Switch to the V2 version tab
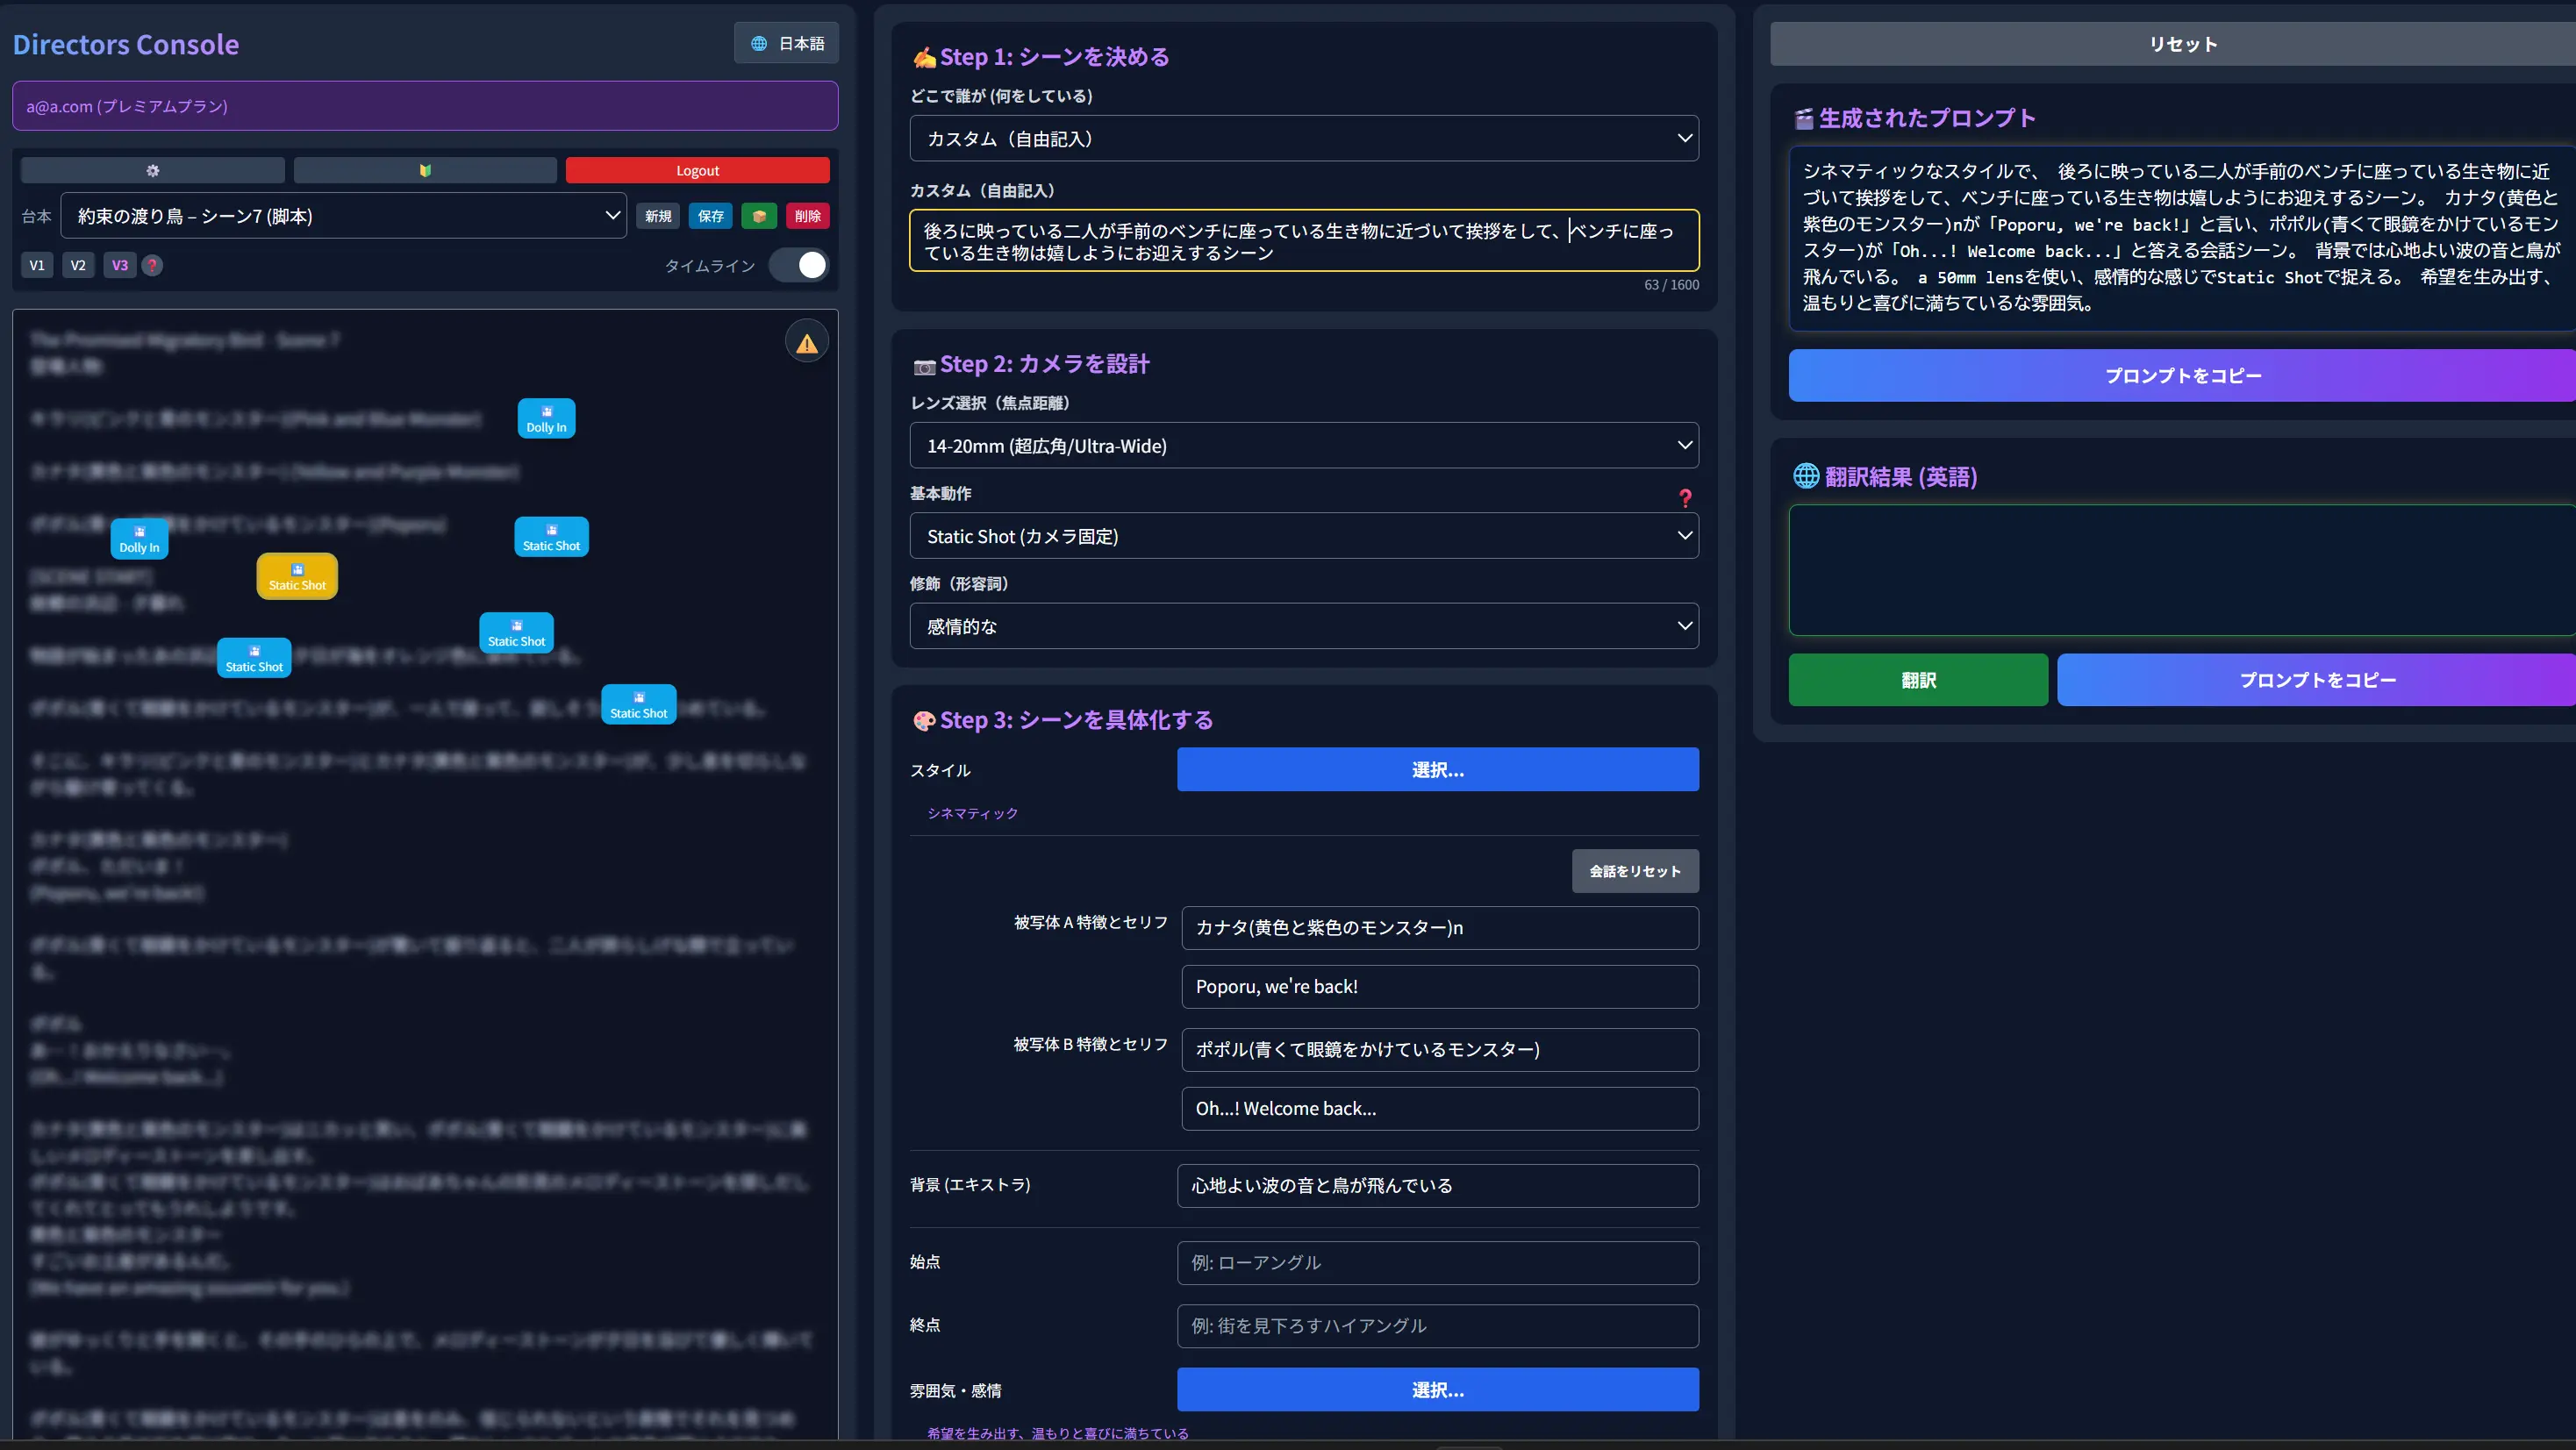Viewport: 2576px width, 1450px height. 78,265
